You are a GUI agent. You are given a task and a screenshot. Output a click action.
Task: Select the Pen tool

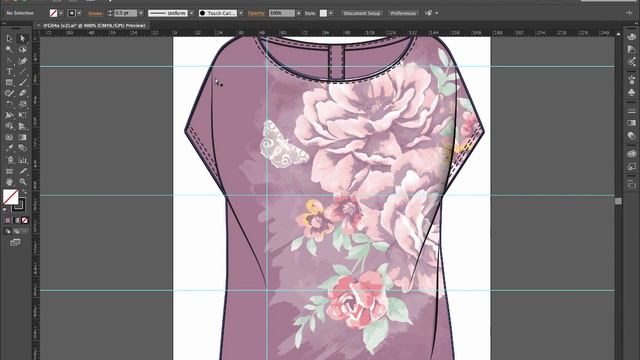tap(9, 60)
